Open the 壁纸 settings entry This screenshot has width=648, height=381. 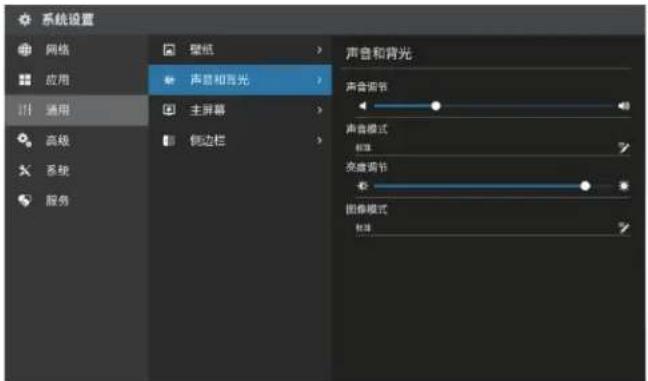point(240,50)
